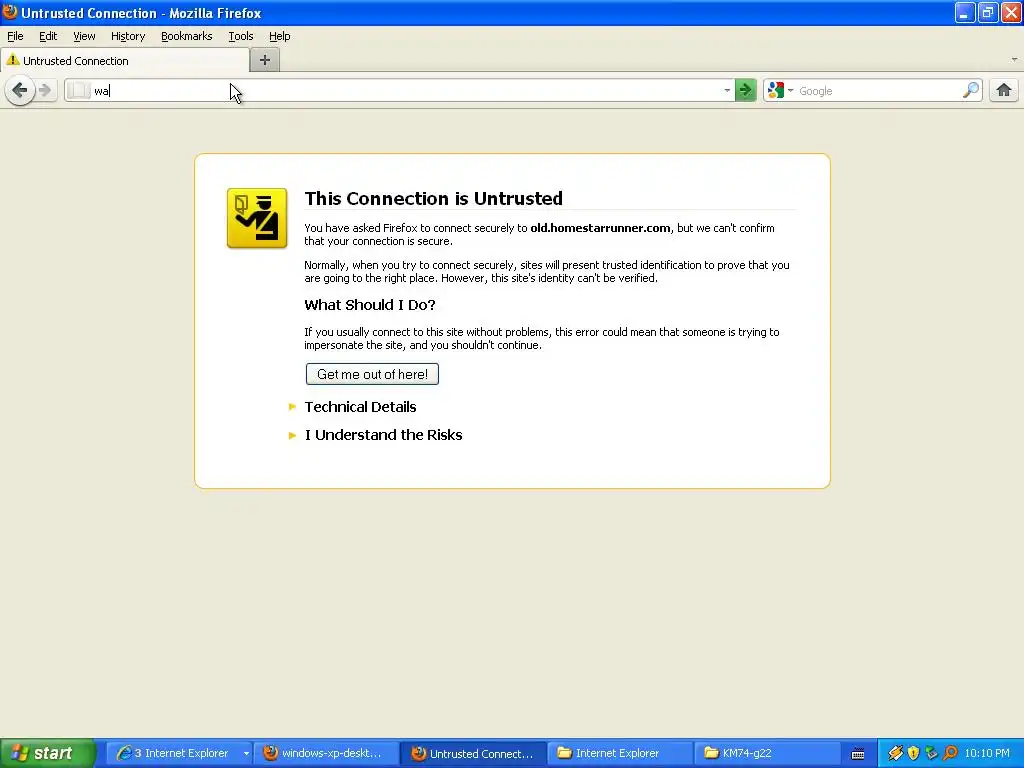
Task: Open the History menu
Action: pyautogui.click(x=128, y=36)
